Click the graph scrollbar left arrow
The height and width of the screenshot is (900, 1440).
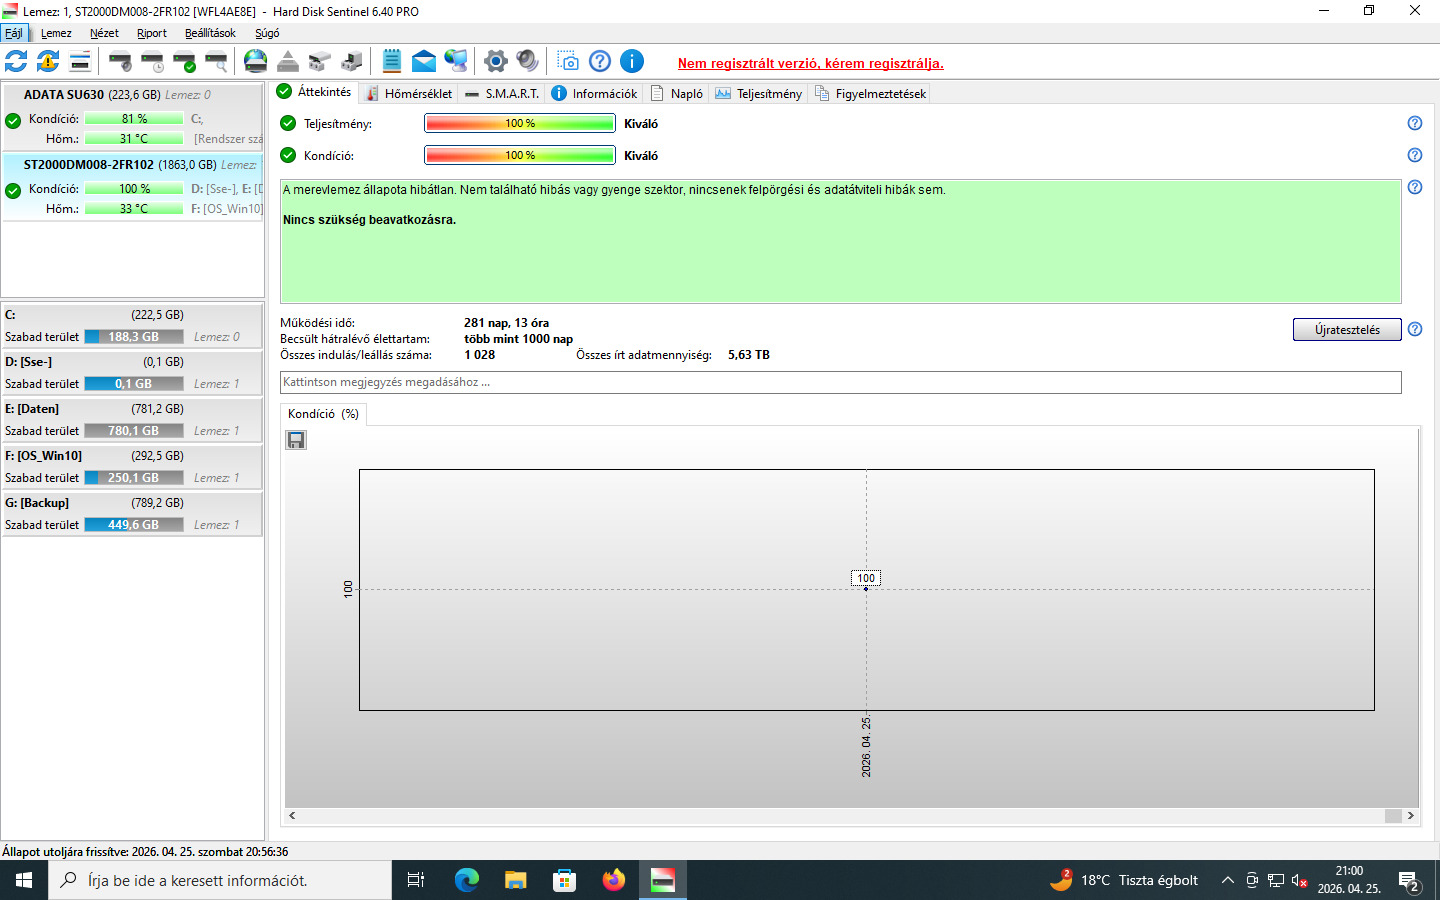point(292,816)
